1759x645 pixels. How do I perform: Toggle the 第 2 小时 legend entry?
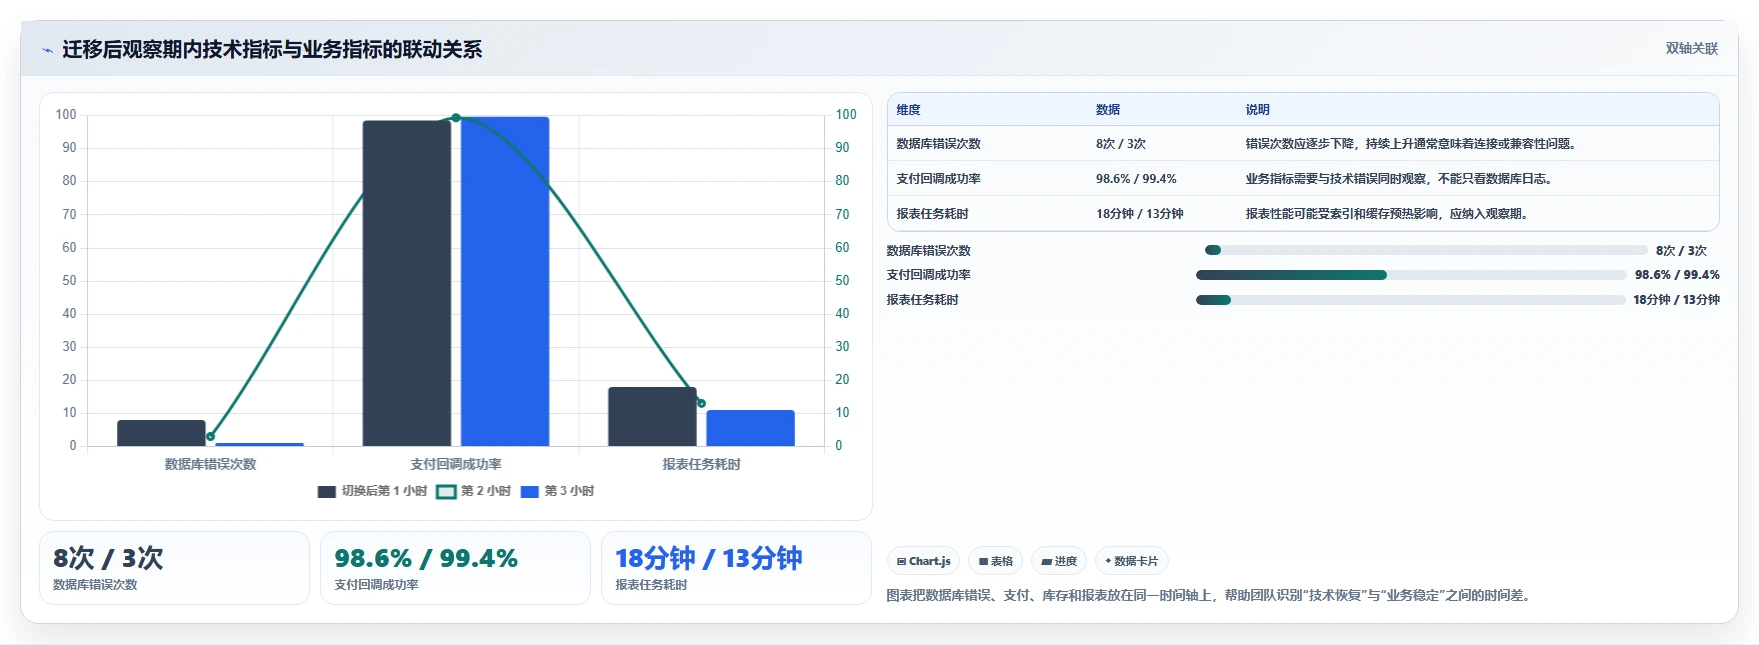(x=474, y=491)
